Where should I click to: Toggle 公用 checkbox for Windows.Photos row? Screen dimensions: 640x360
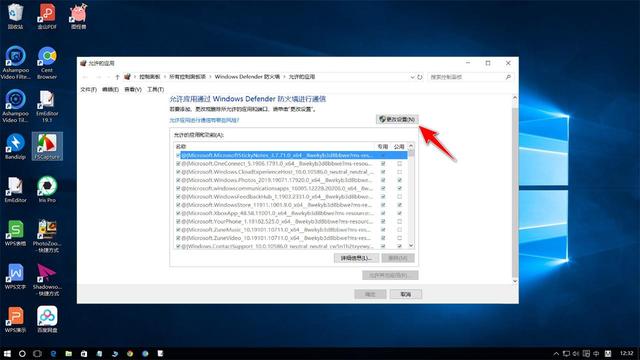(399, 180)
